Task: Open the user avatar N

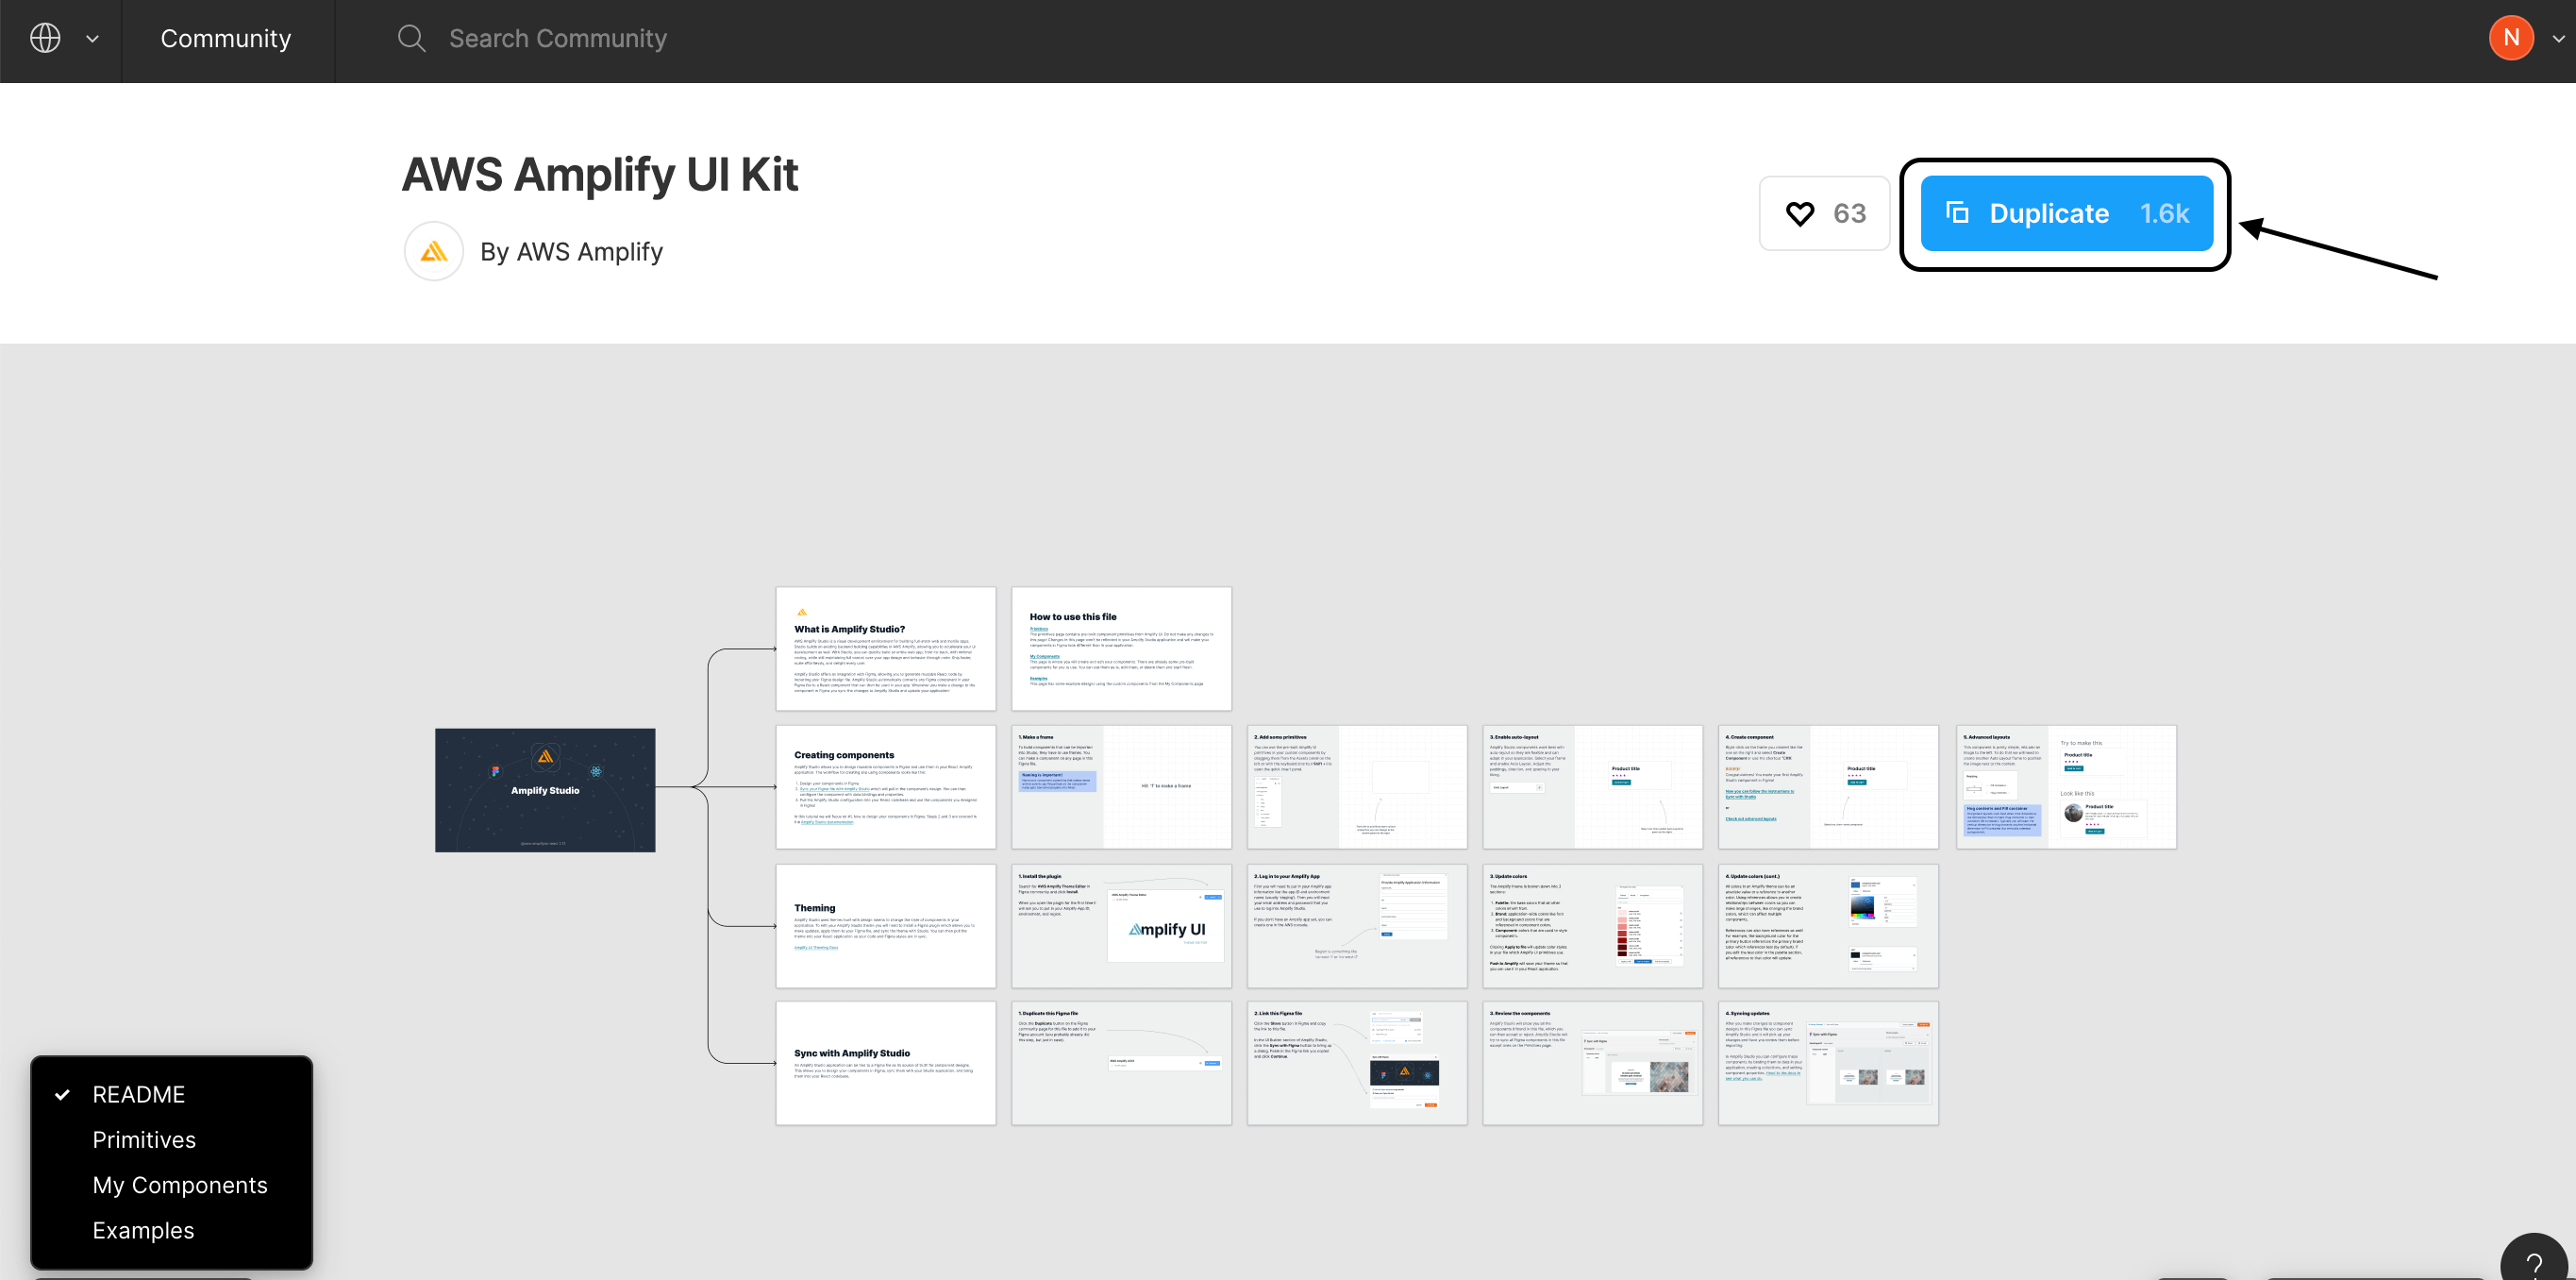Action: (x=2511, y=38)
